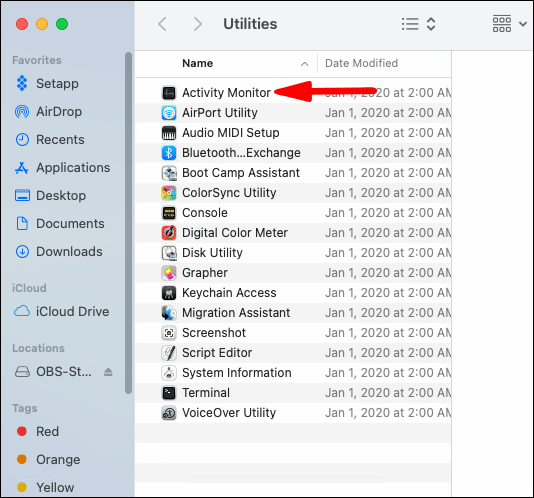
Task: Click the AirDrop sidebar icon
Action: coord(22,112)
